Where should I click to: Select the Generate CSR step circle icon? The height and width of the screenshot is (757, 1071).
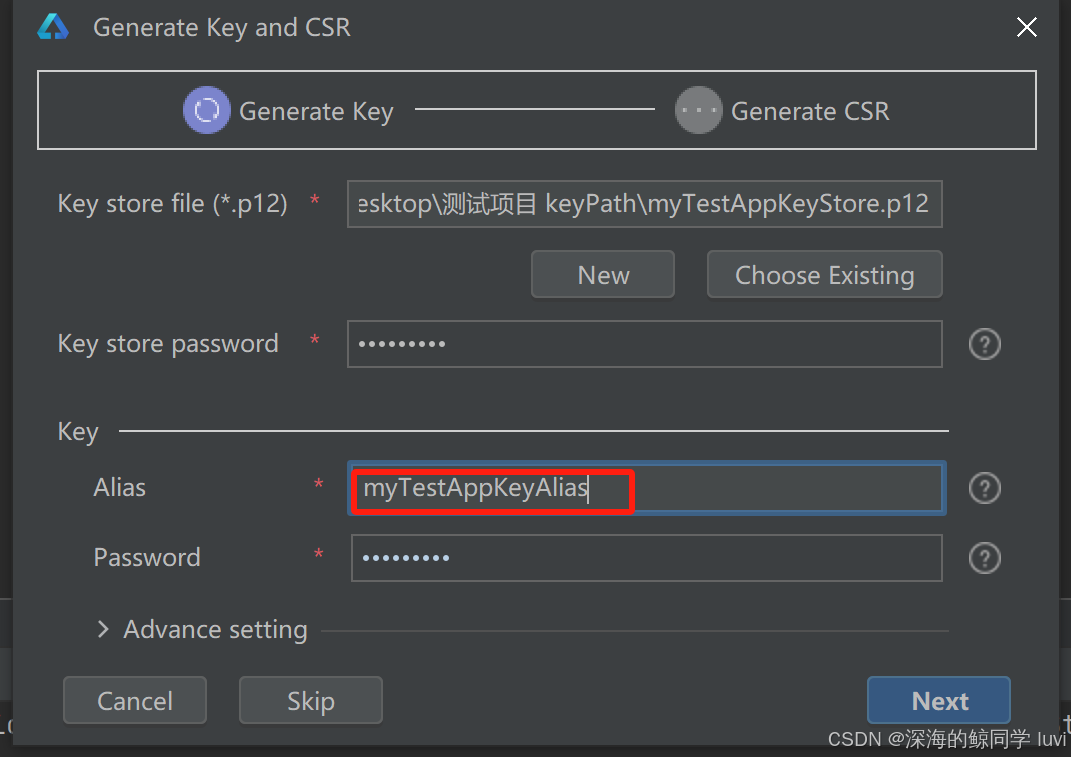coord(698,110)
